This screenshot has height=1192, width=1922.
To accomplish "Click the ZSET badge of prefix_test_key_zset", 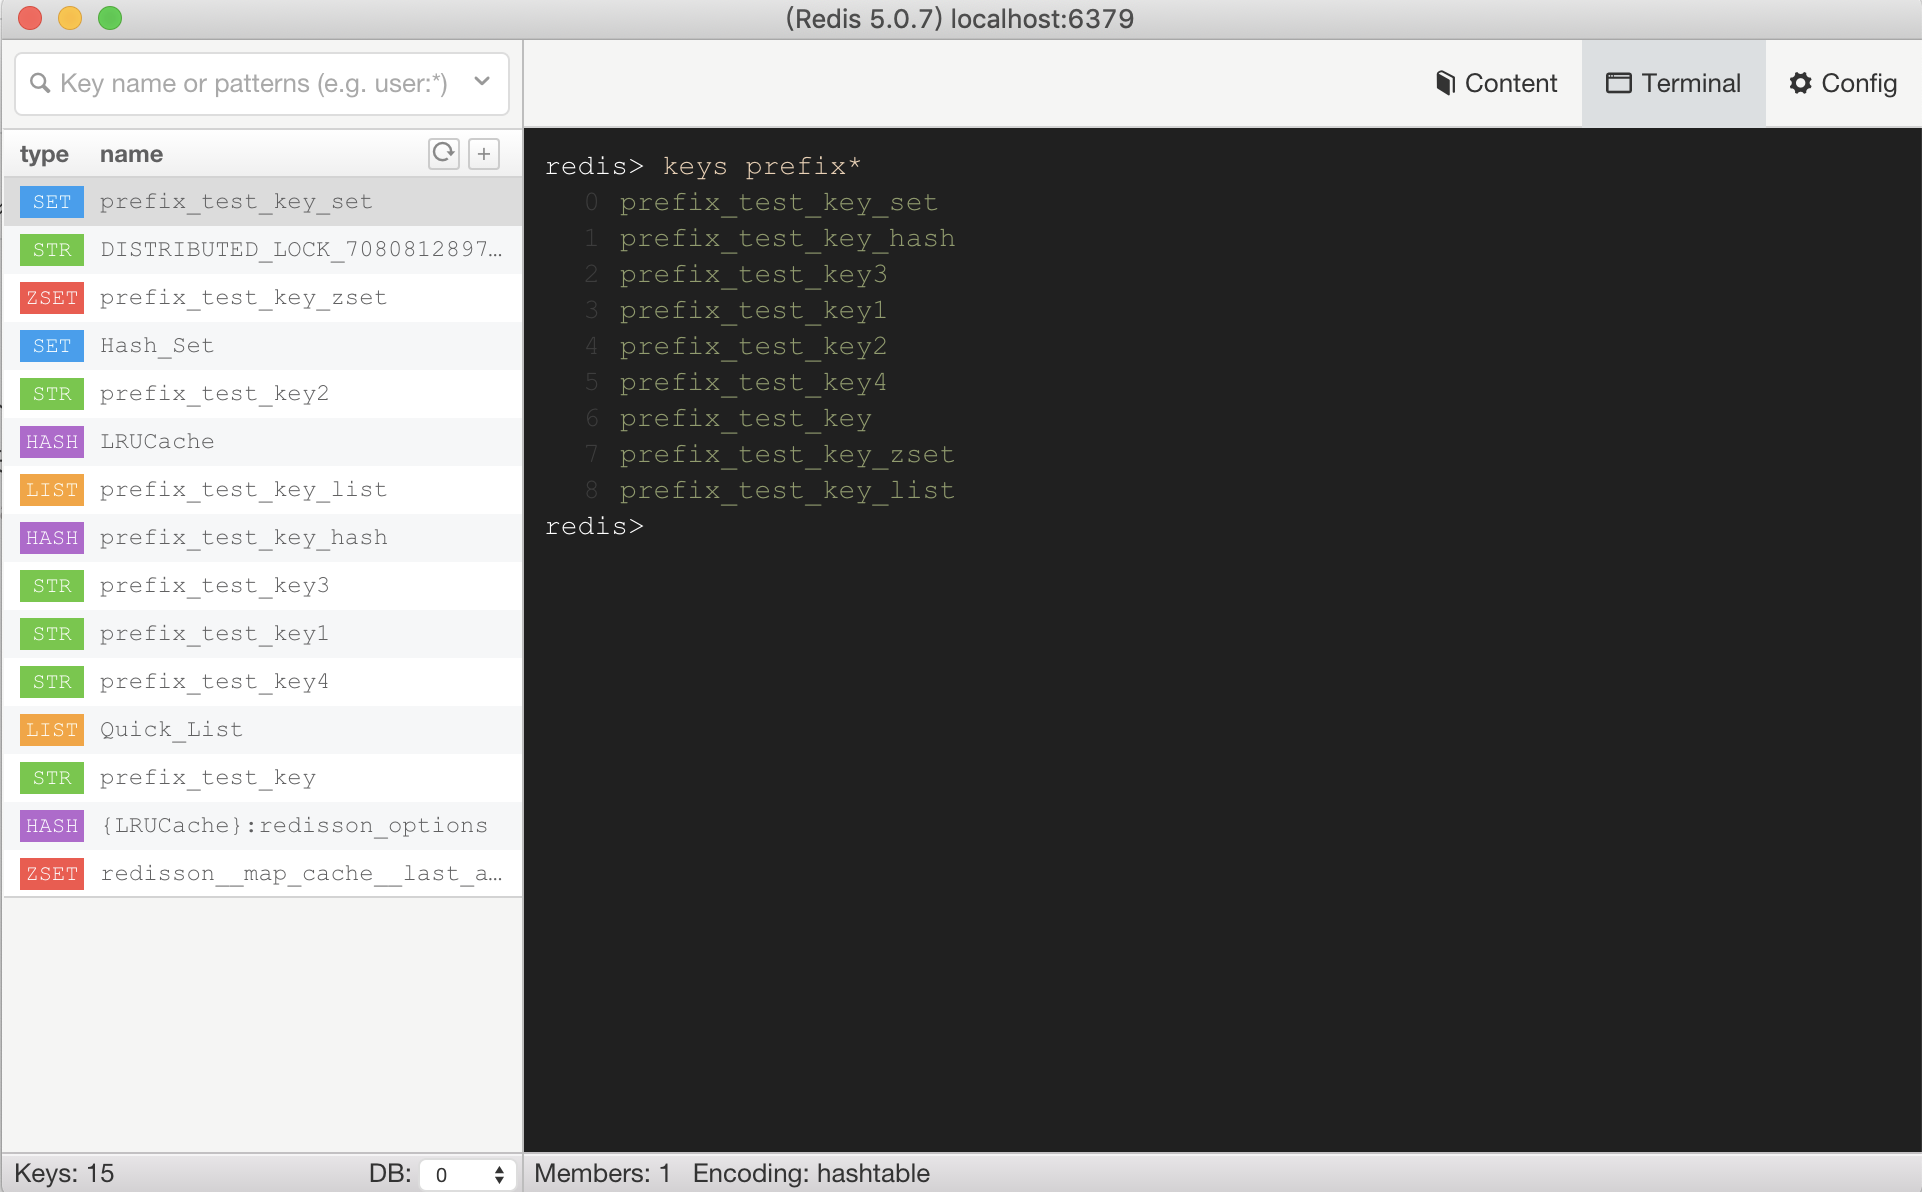I will (52, 298).
